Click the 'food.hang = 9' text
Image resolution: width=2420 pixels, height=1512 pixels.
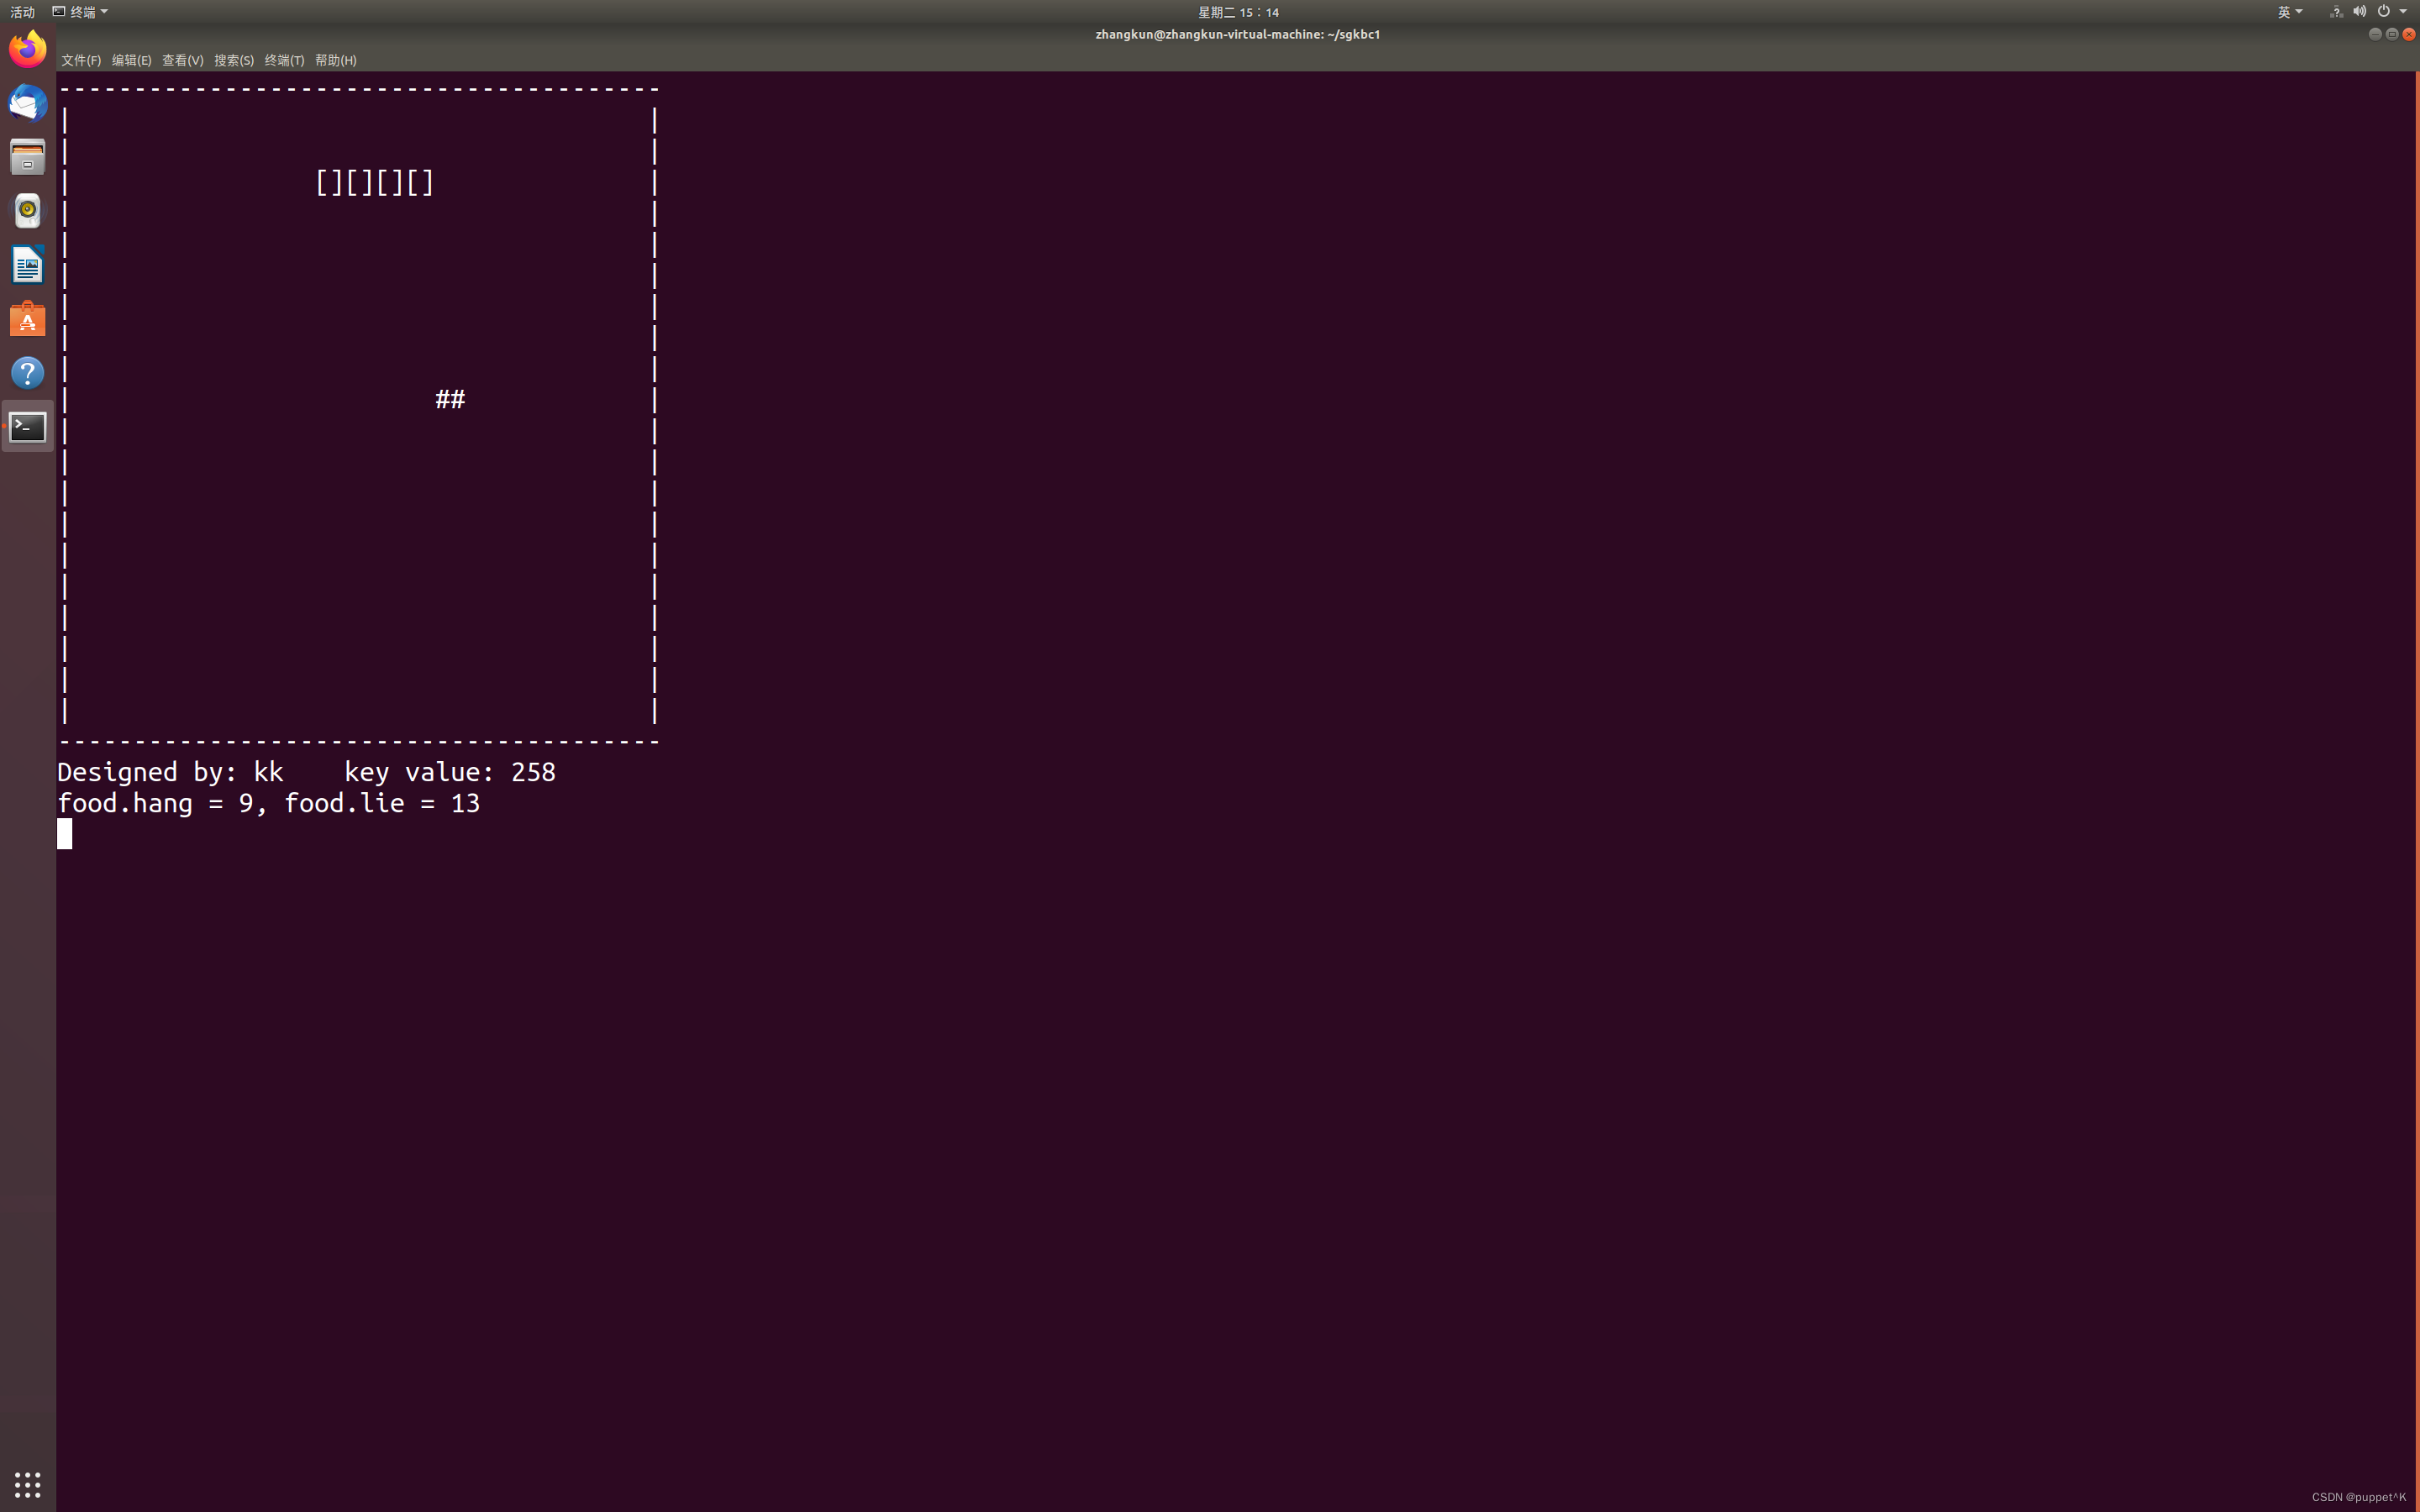[155, 803]
